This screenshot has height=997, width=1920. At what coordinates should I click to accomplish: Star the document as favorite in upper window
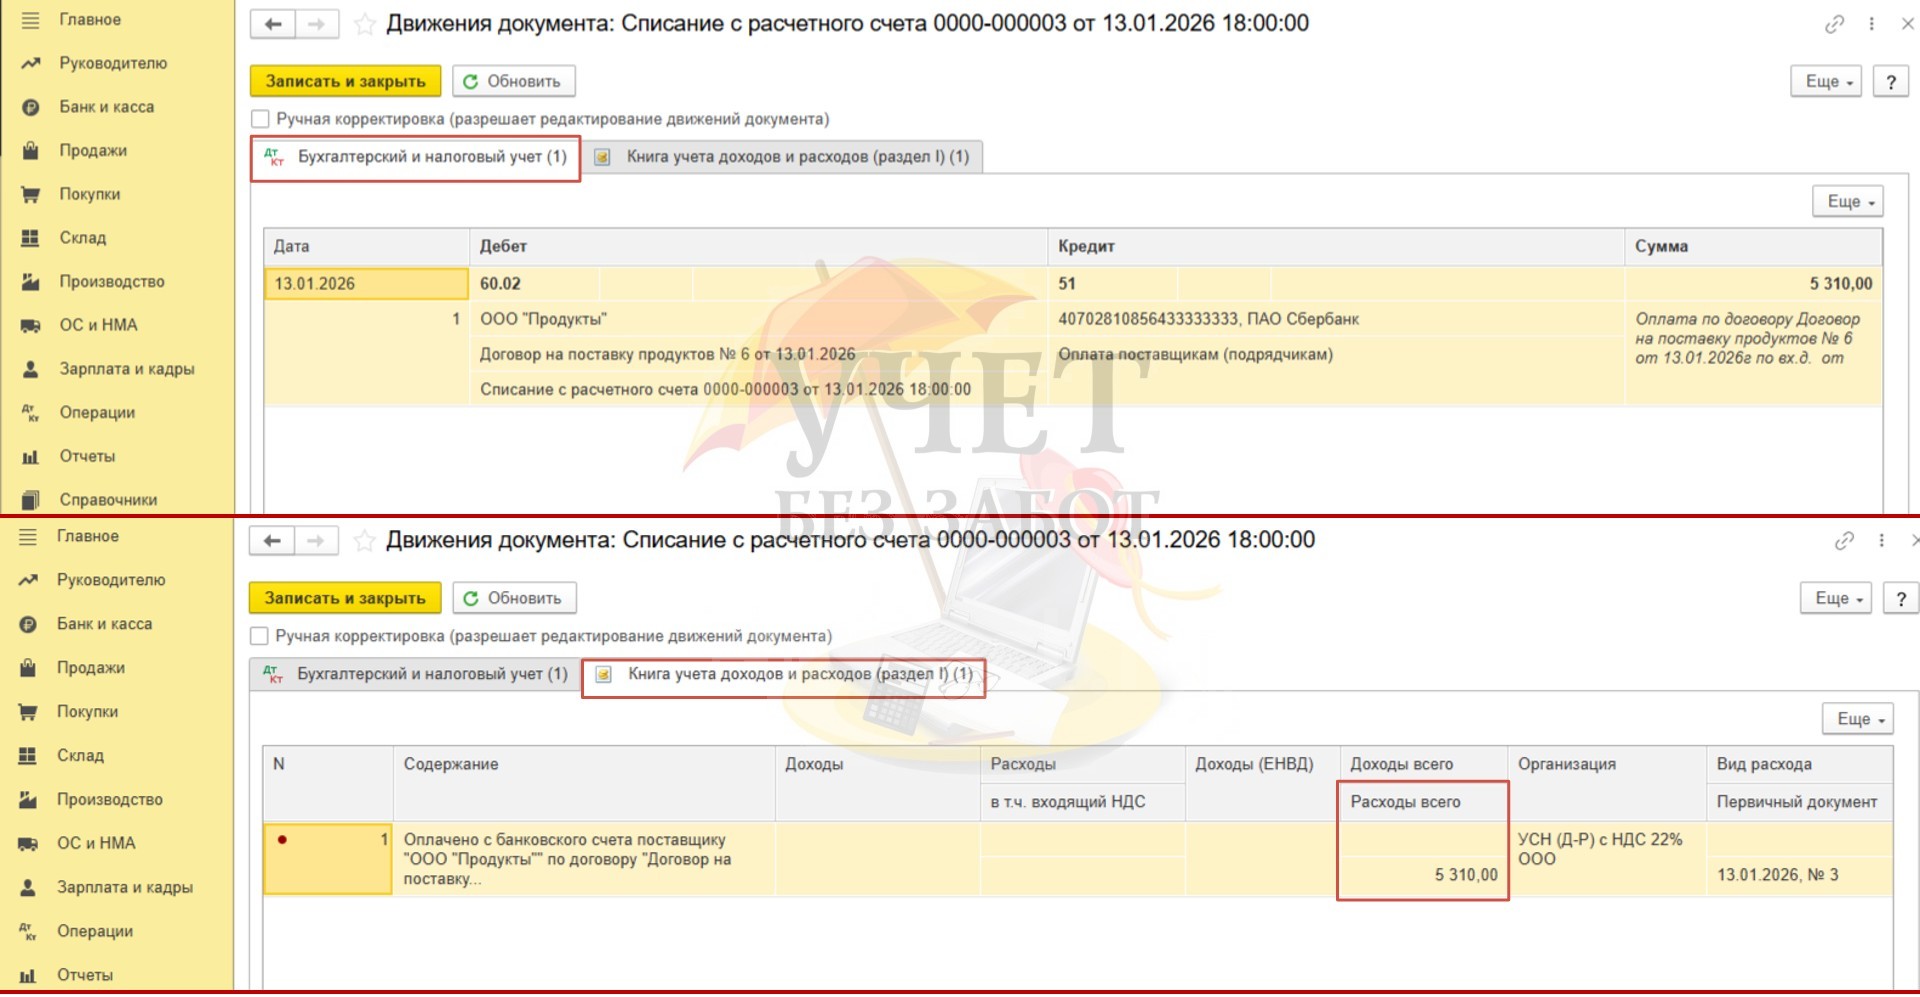pos(365,24)
